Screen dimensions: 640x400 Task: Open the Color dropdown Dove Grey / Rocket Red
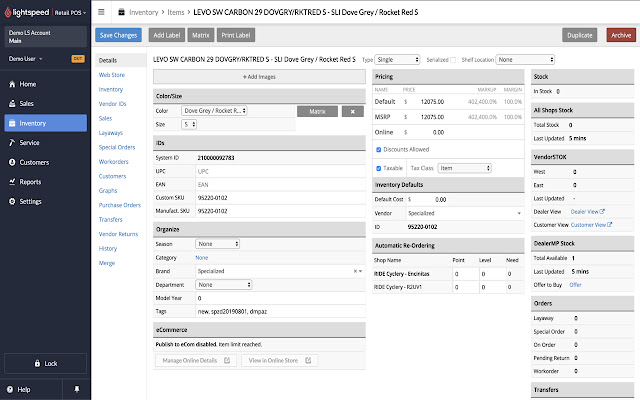[x=214, y=111]
